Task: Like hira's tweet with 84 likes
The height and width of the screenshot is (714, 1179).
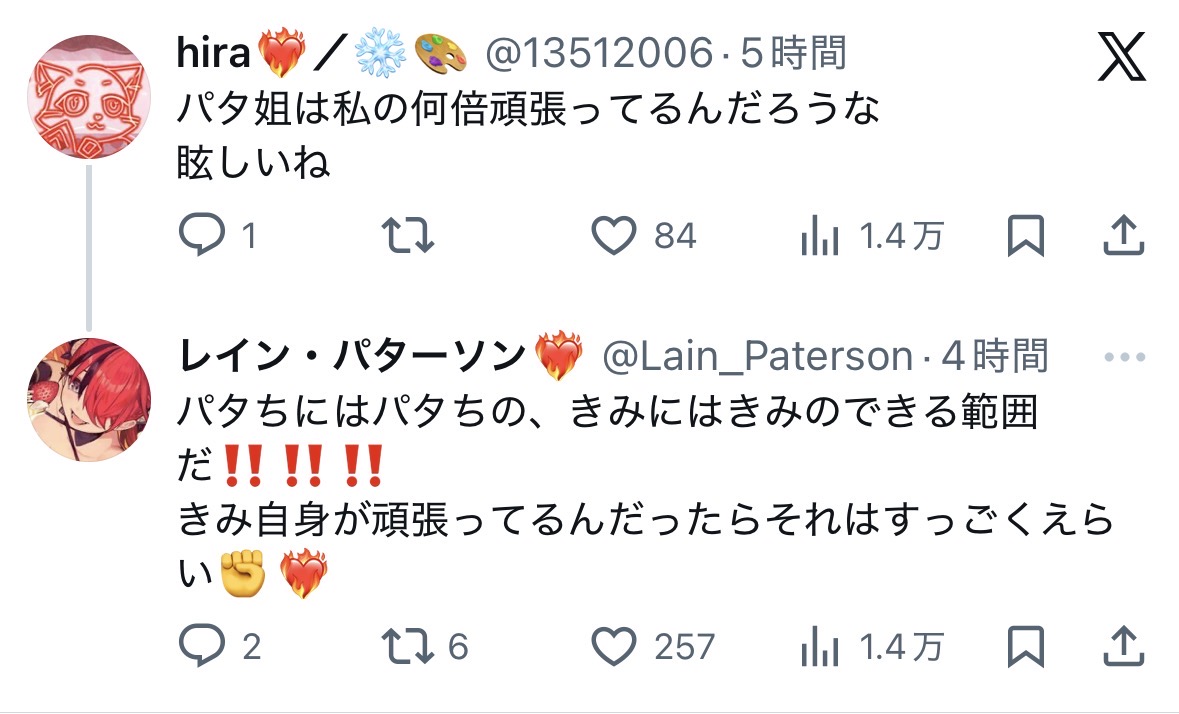Action: pyautogui.click(x=614, y=235)
